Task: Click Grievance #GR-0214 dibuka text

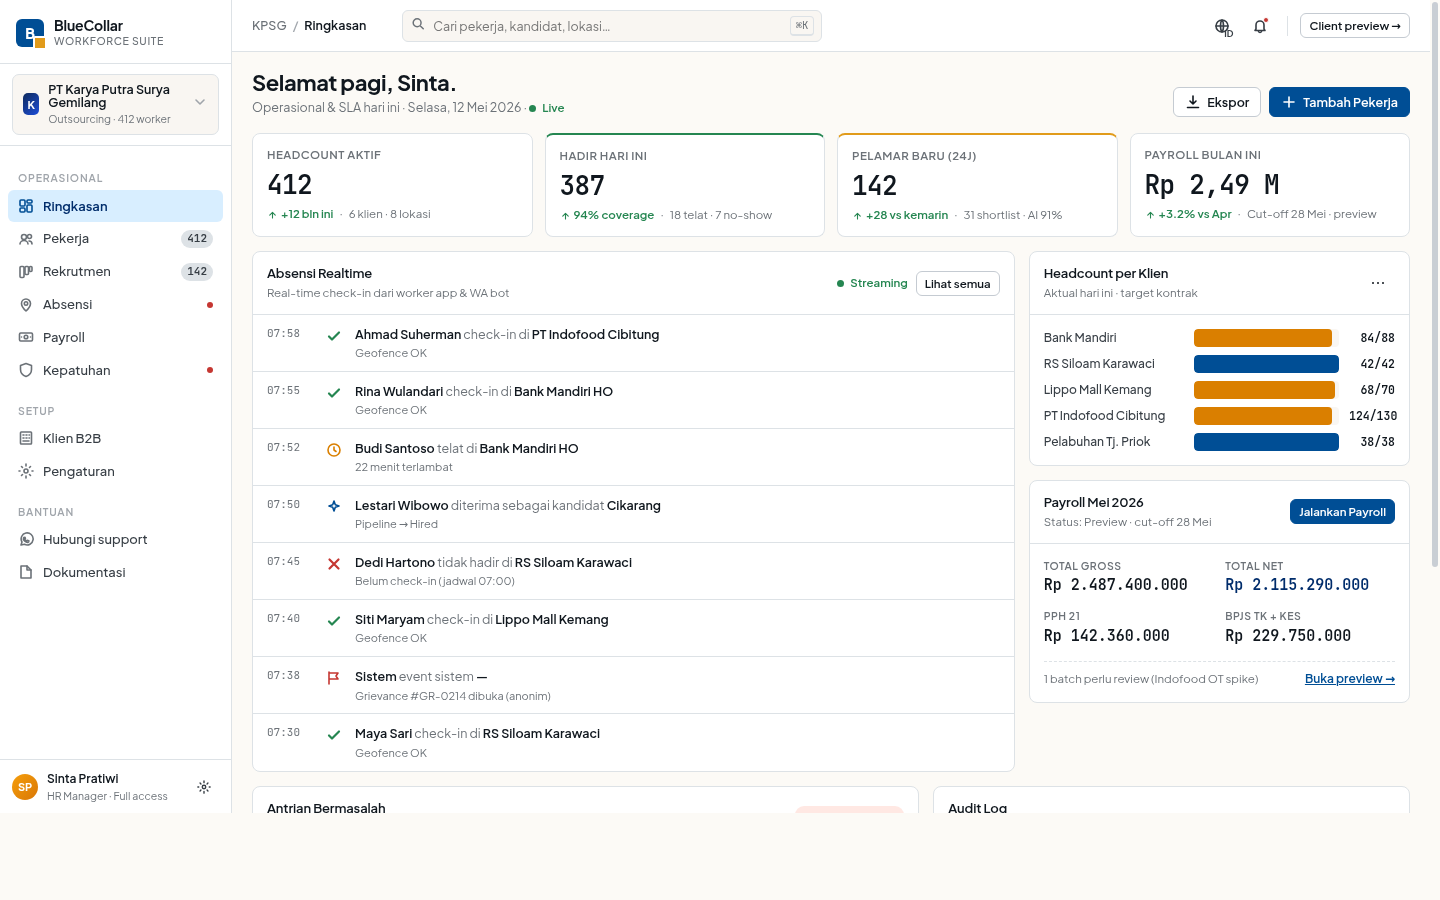Action: (x=453, y=697)
